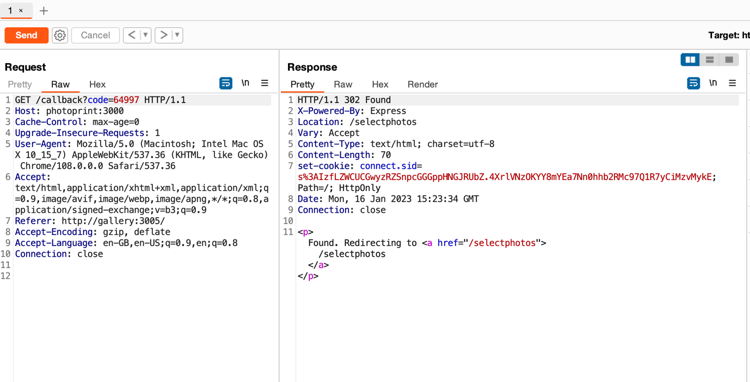Click Location: /selectphotos response header
Viewport: 750px width, 382px height.
(x=357, y=122)
